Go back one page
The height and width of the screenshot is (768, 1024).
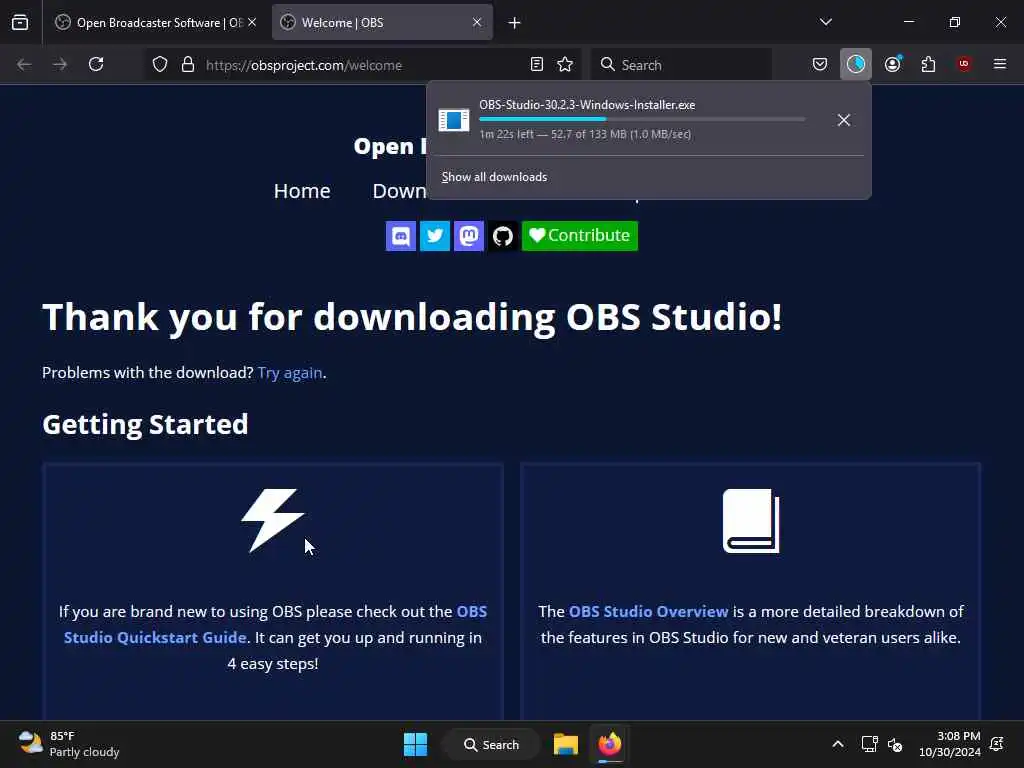click(x=24, y=64)
